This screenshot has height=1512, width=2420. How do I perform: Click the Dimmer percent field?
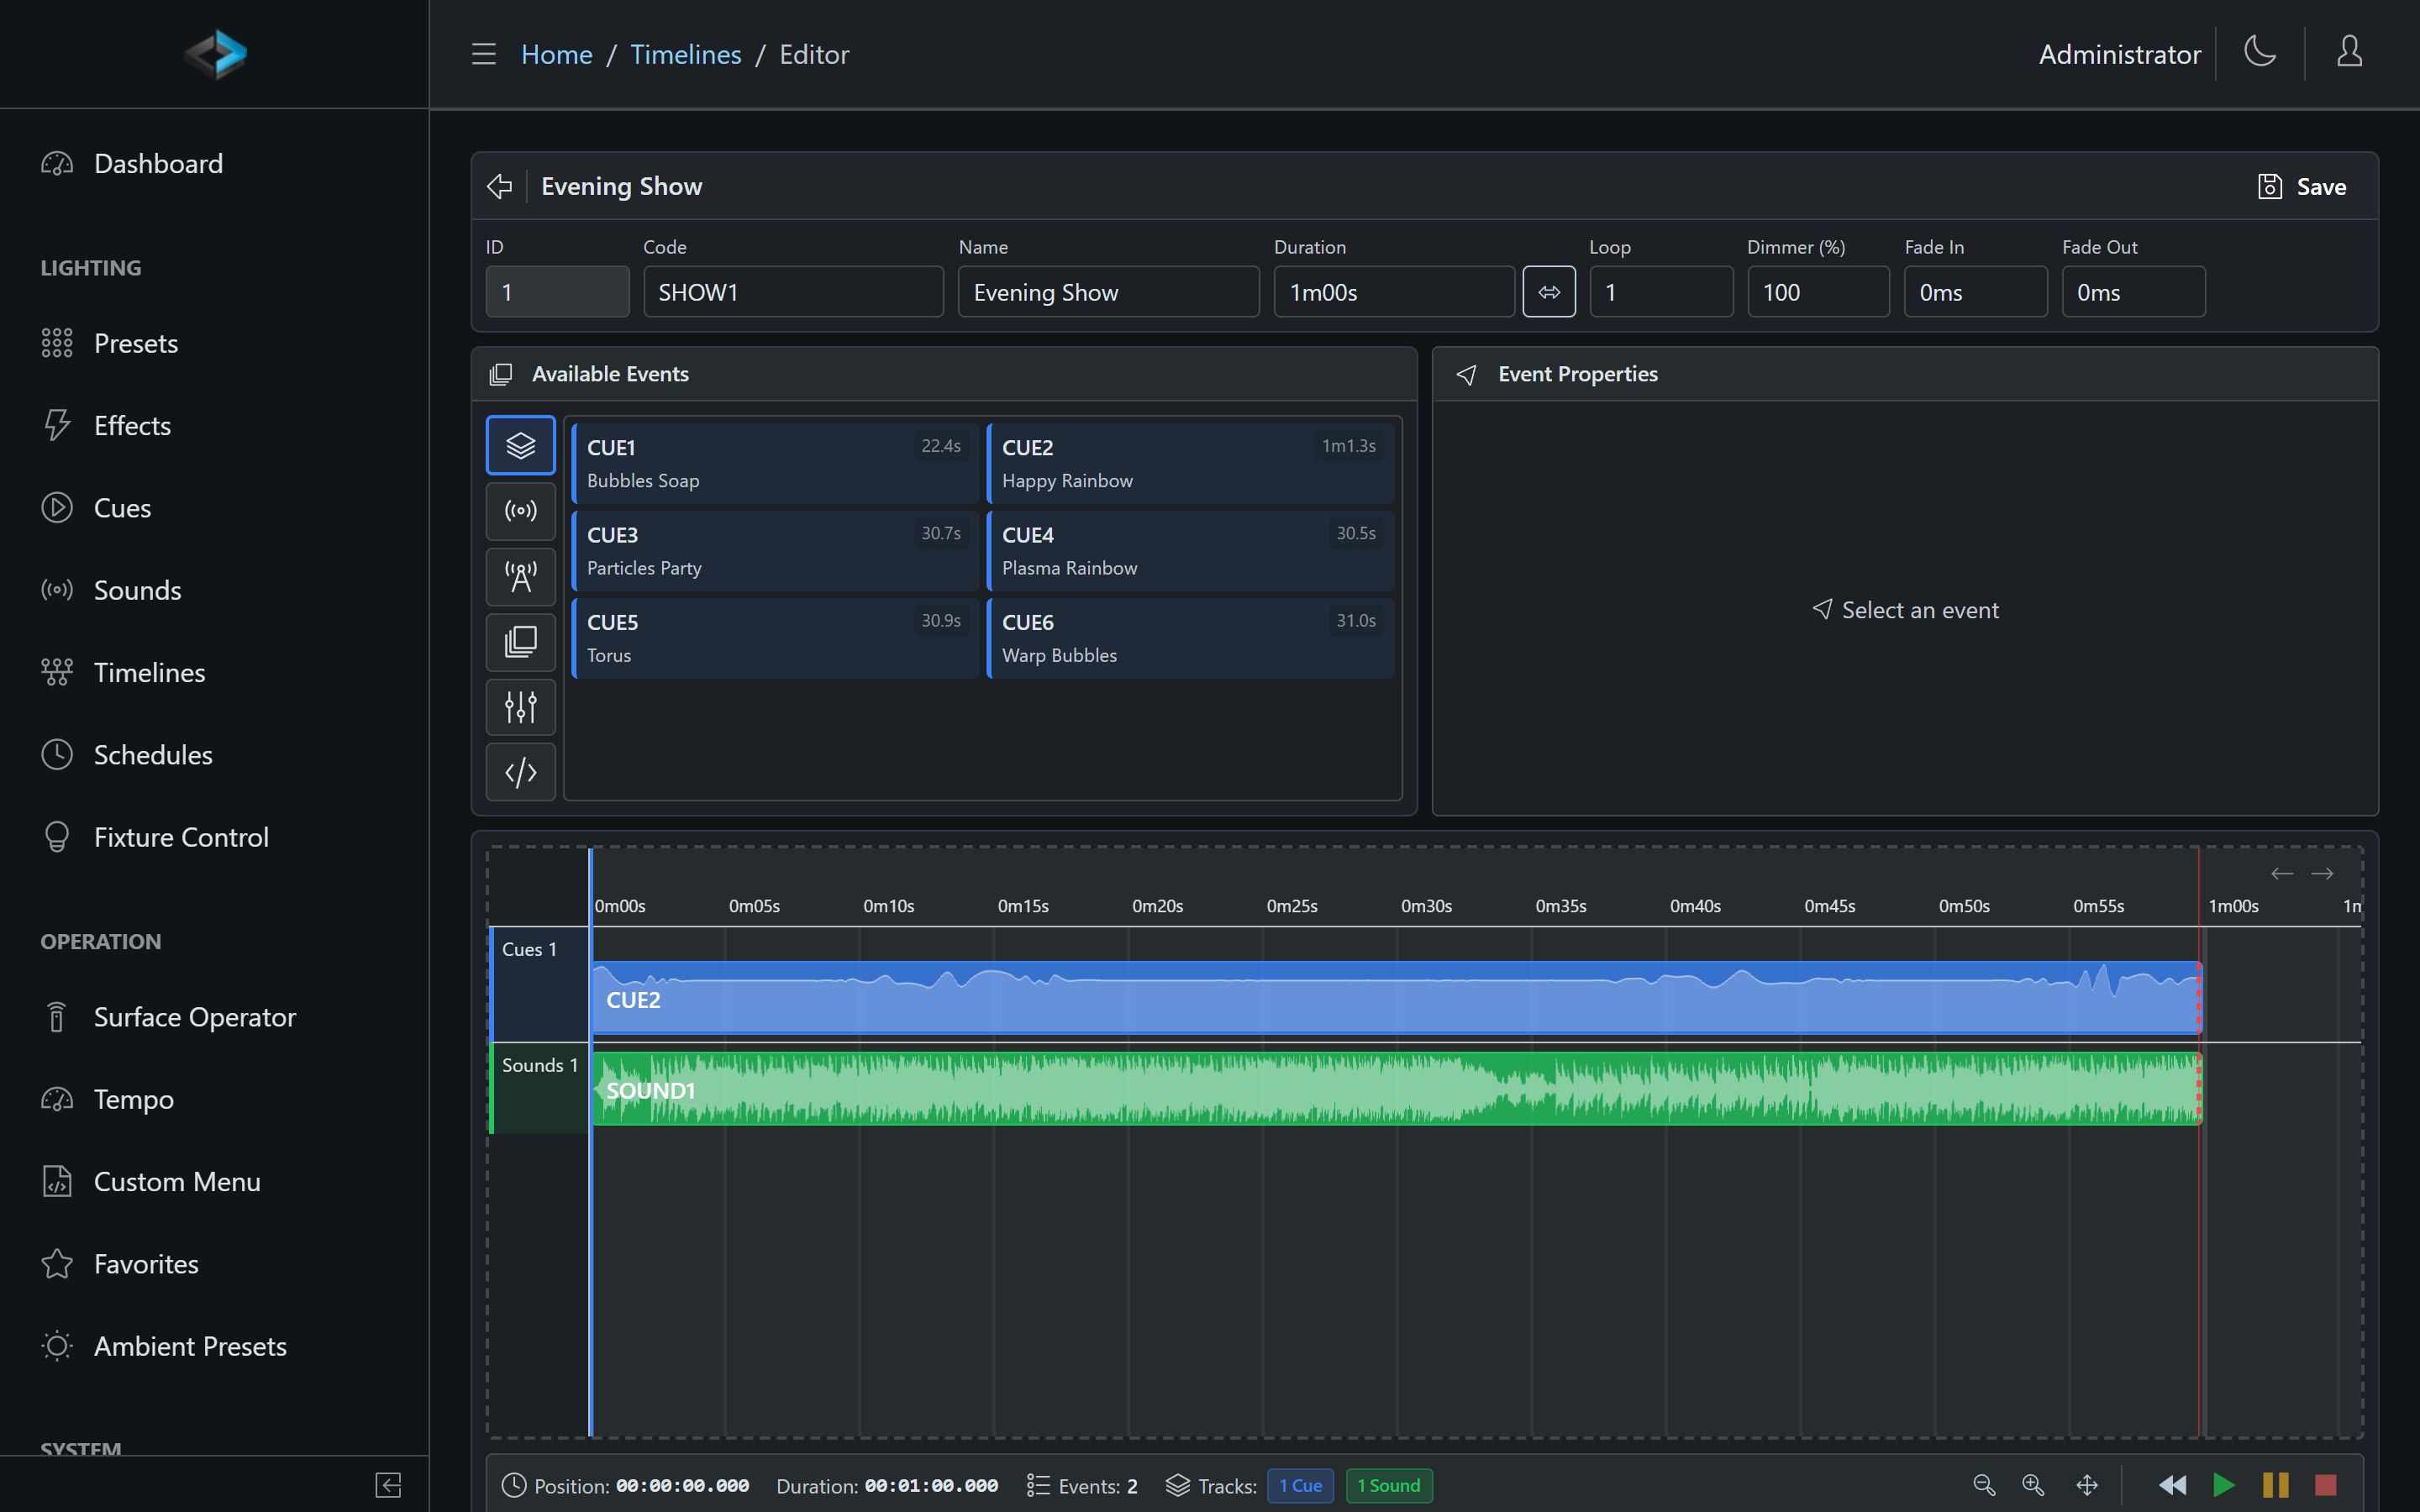click(x=1818, y=292)
